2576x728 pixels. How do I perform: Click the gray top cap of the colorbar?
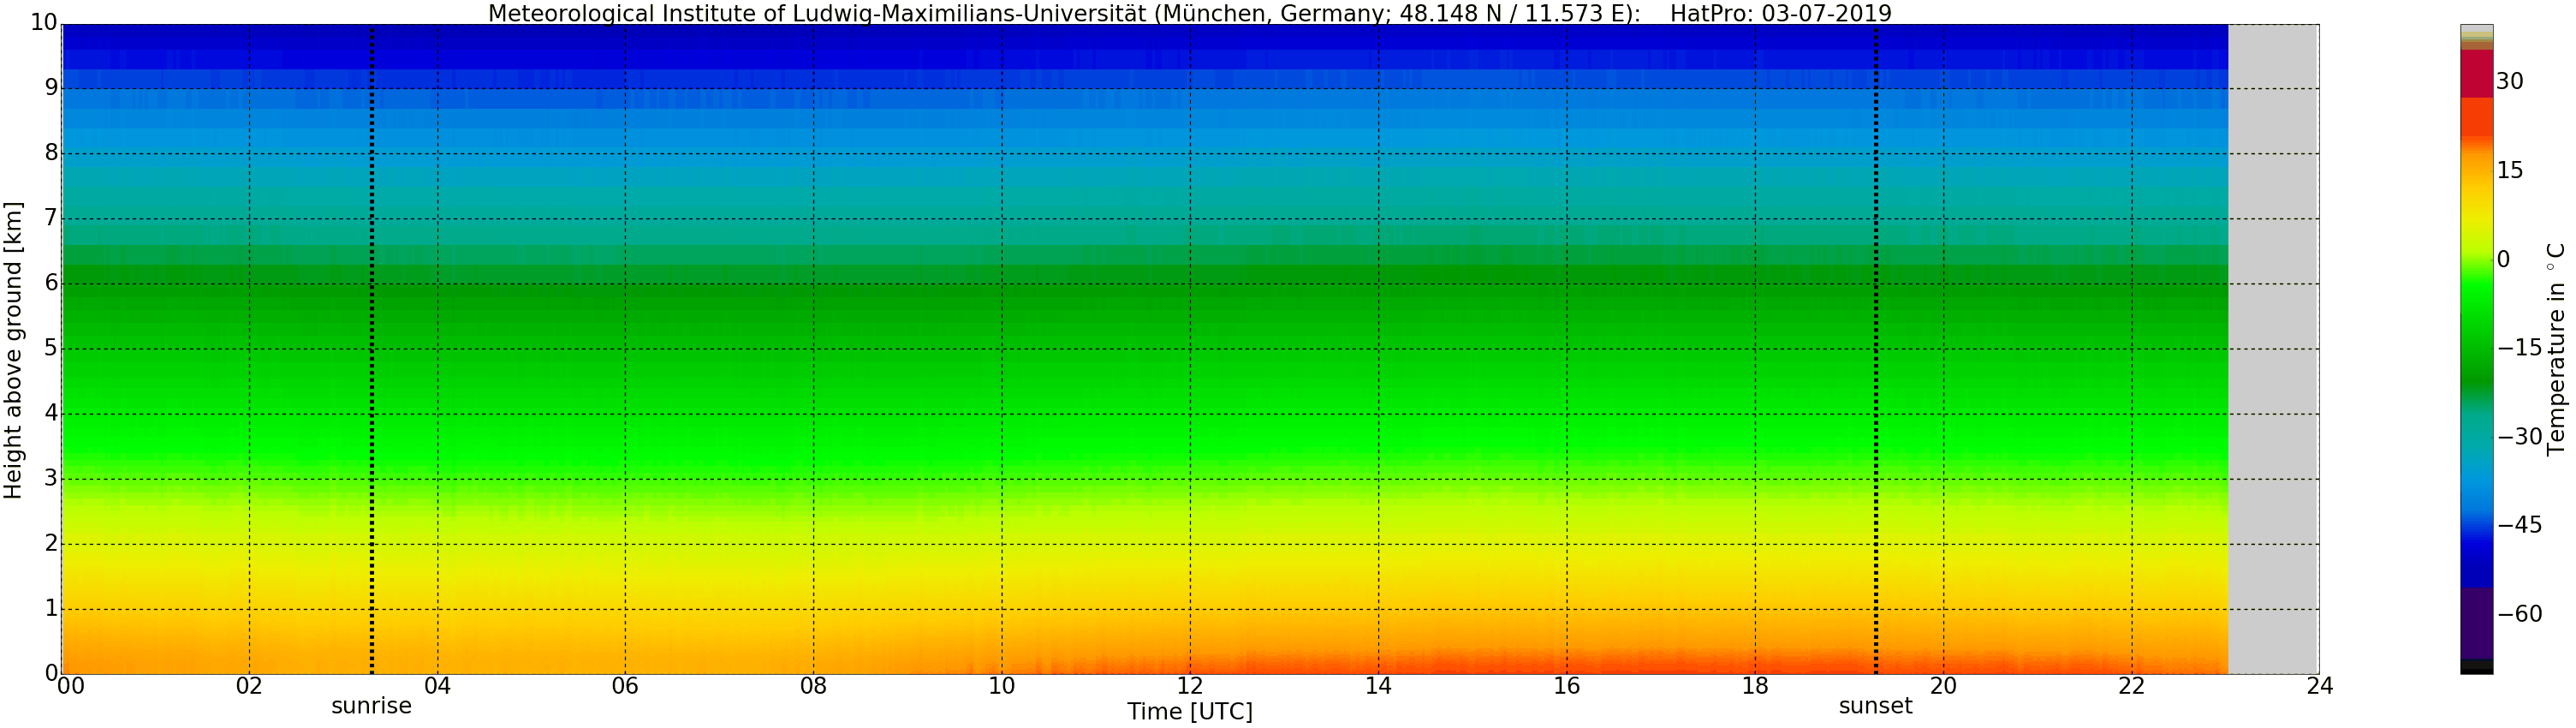click(2476, 30)
